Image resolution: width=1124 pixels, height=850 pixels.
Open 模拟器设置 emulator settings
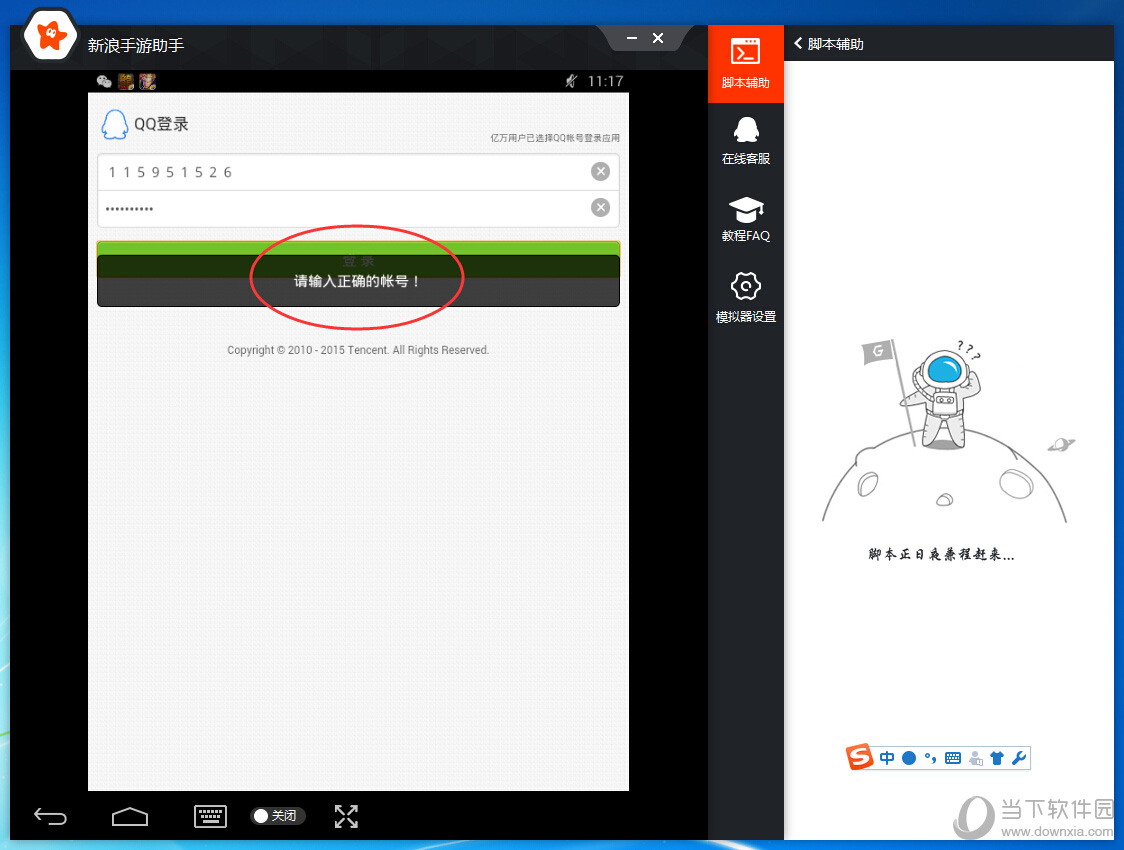coord(745,297)
